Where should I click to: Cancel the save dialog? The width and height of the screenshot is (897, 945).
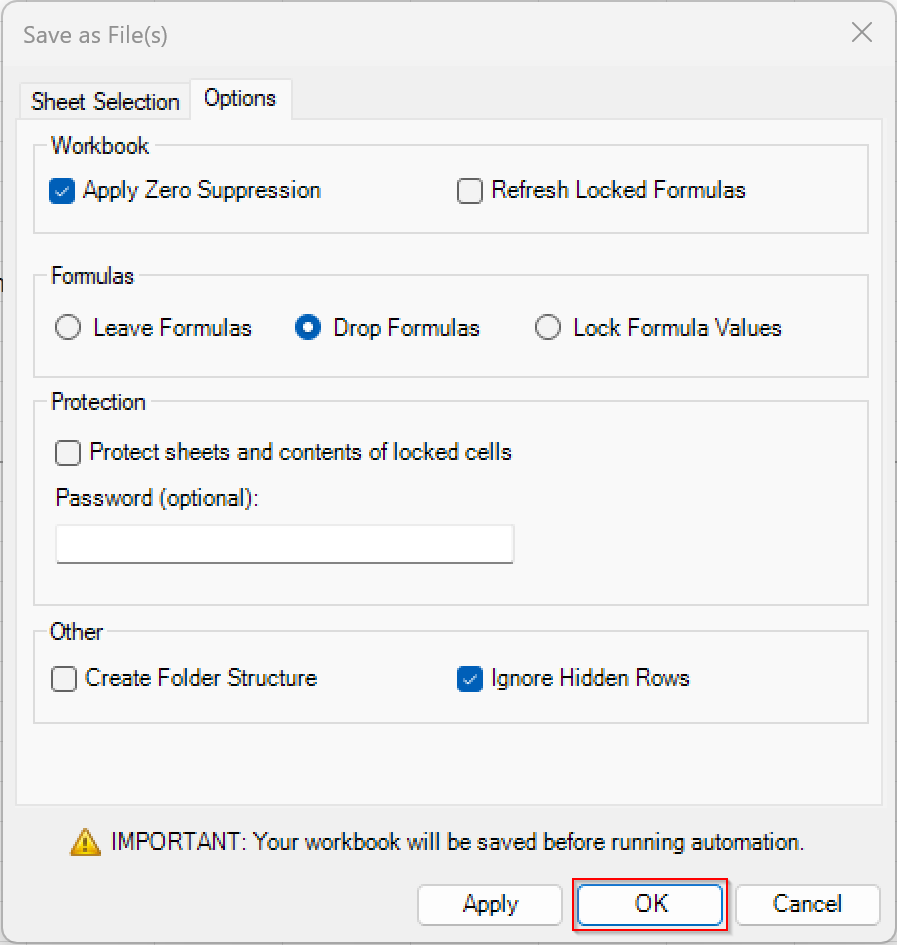tap(807, 904)
